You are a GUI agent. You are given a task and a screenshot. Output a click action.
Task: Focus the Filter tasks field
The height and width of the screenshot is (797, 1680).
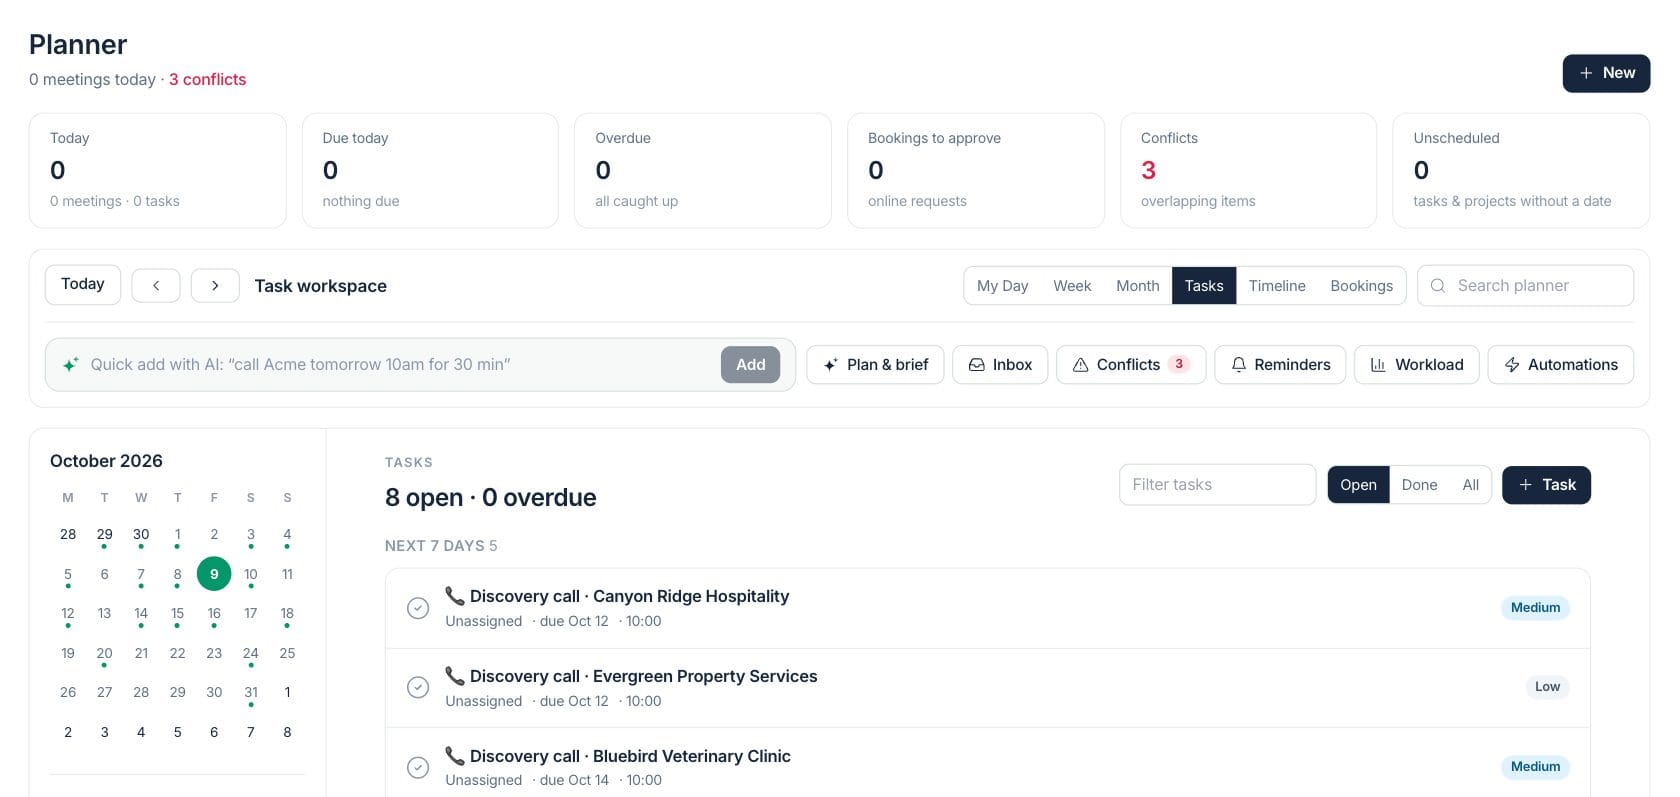pyautogui.click(x=1217, y=485)
